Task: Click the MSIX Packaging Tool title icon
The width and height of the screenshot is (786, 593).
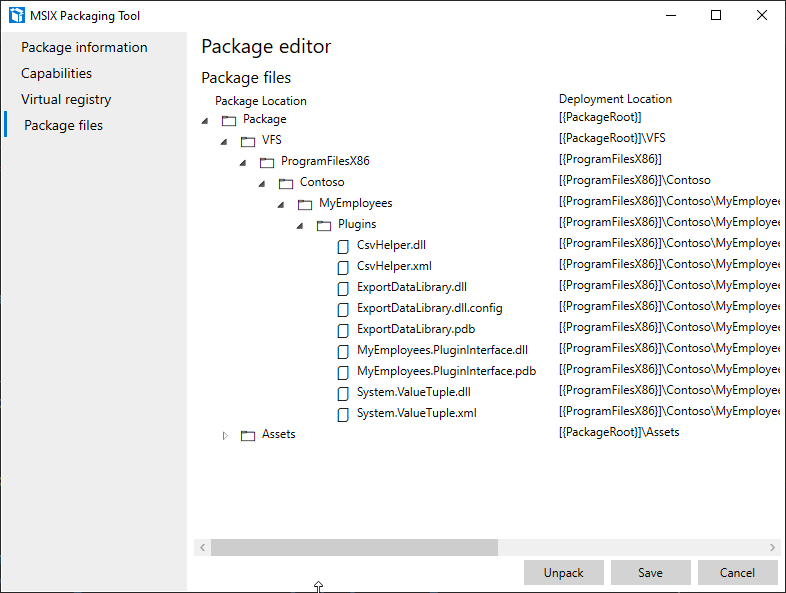Action: [16, 16]
